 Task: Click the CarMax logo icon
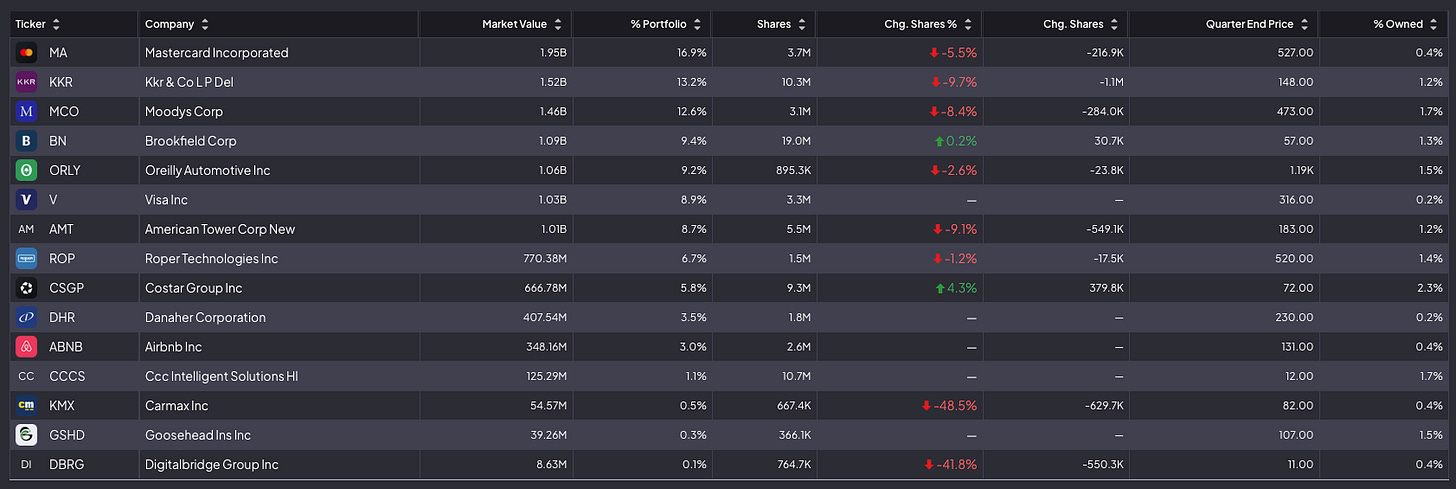[x=27, y=406]
